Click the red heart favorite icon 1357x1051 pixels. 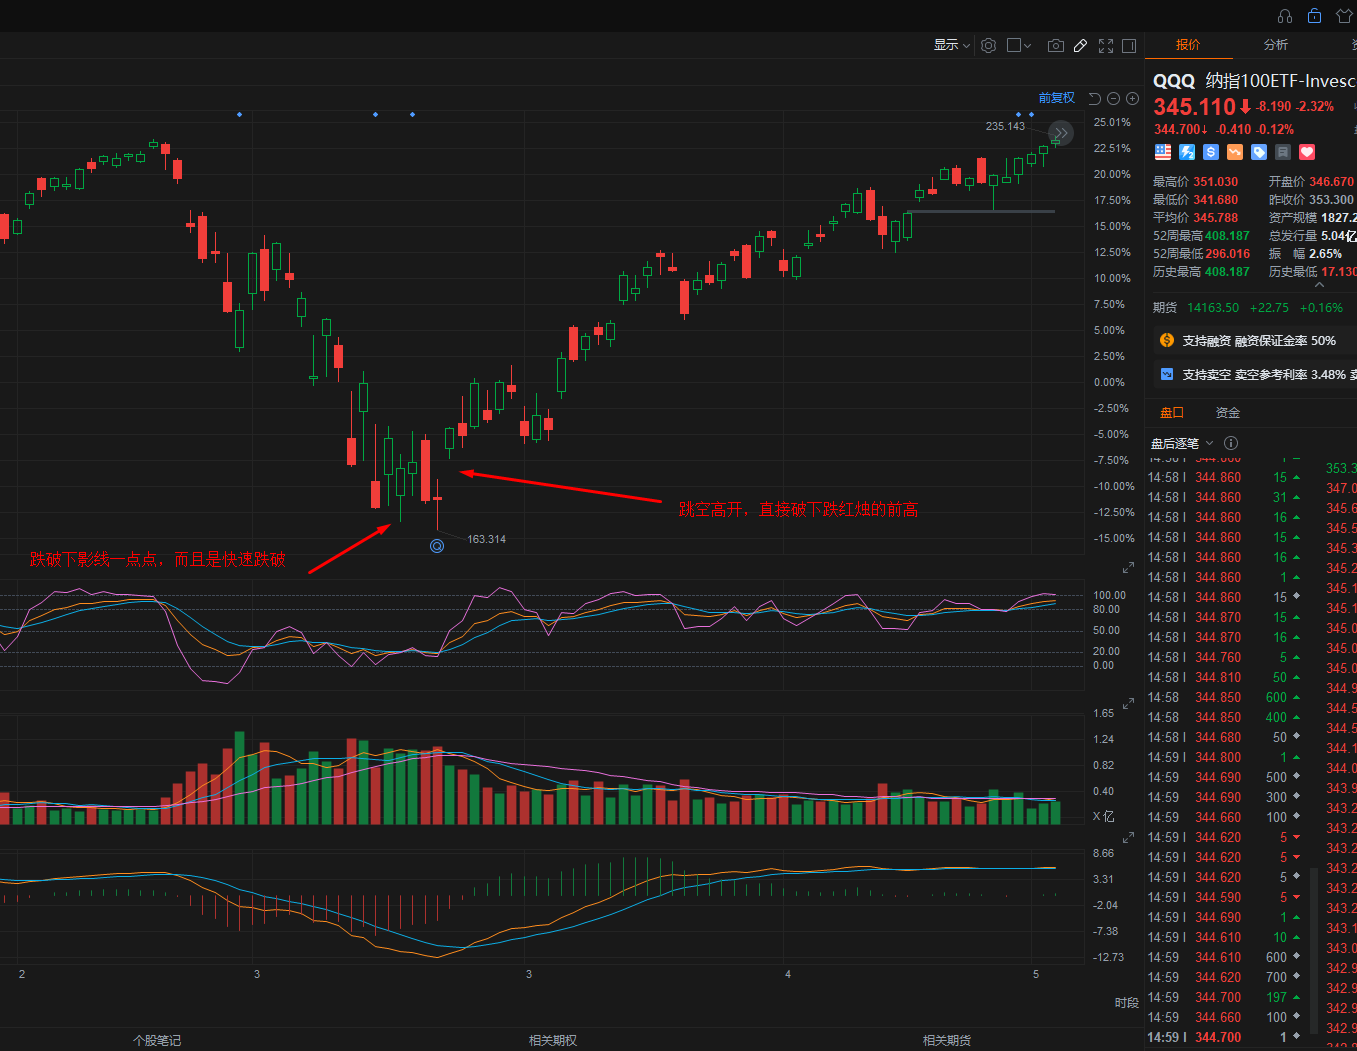tap(1307, 152)
